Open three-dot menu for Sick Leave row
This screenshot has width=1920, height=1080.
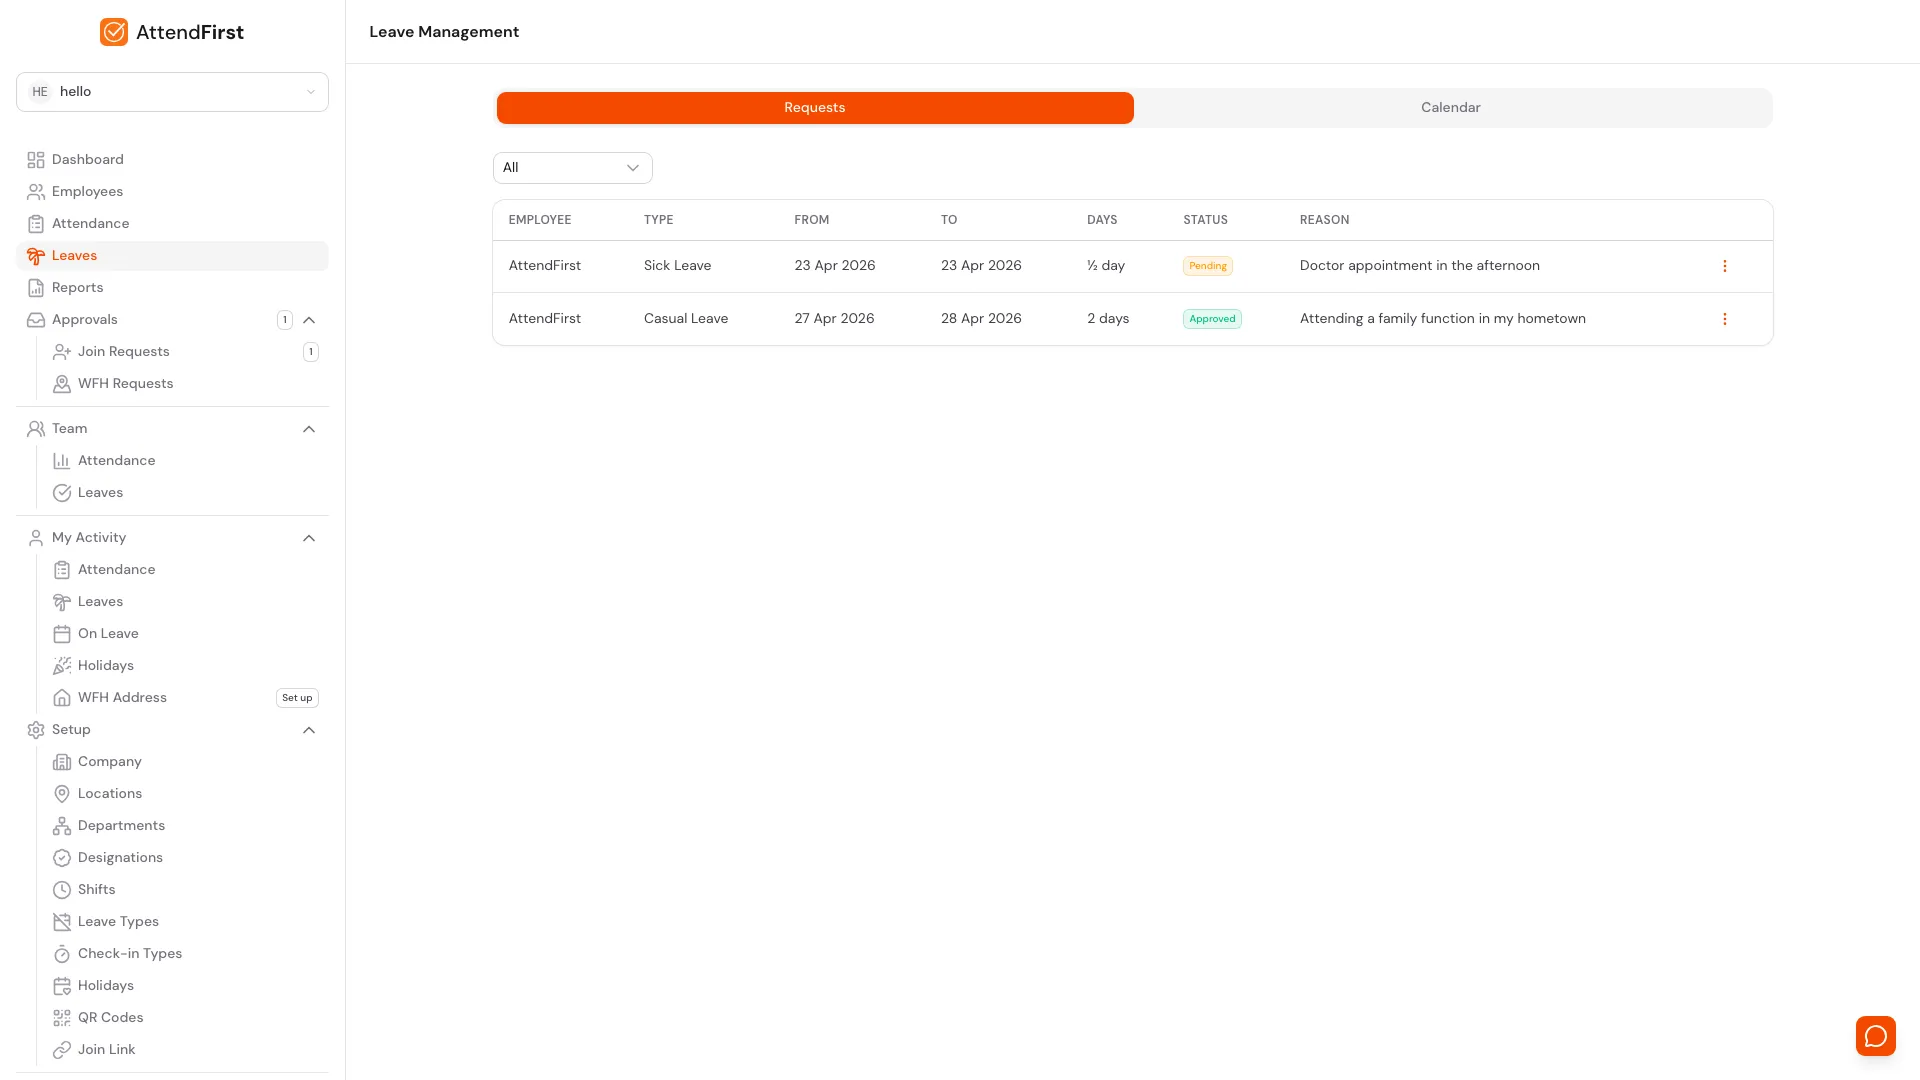(x=1724, y=266)
